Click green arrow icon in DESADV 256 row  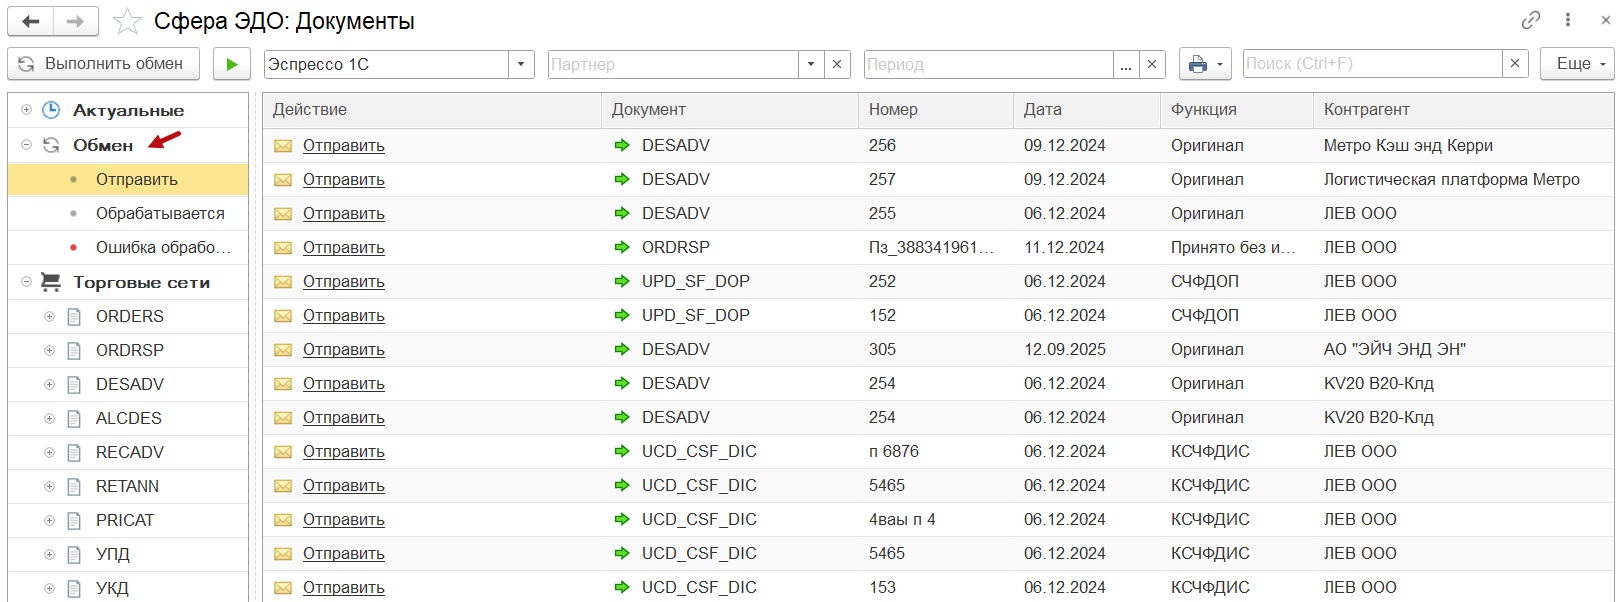622,145
